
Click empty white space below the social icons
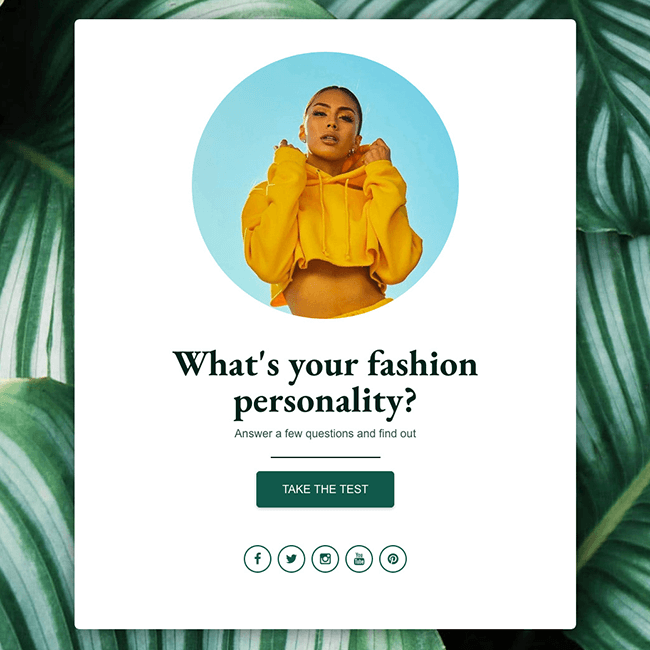(x=325, y=601)
